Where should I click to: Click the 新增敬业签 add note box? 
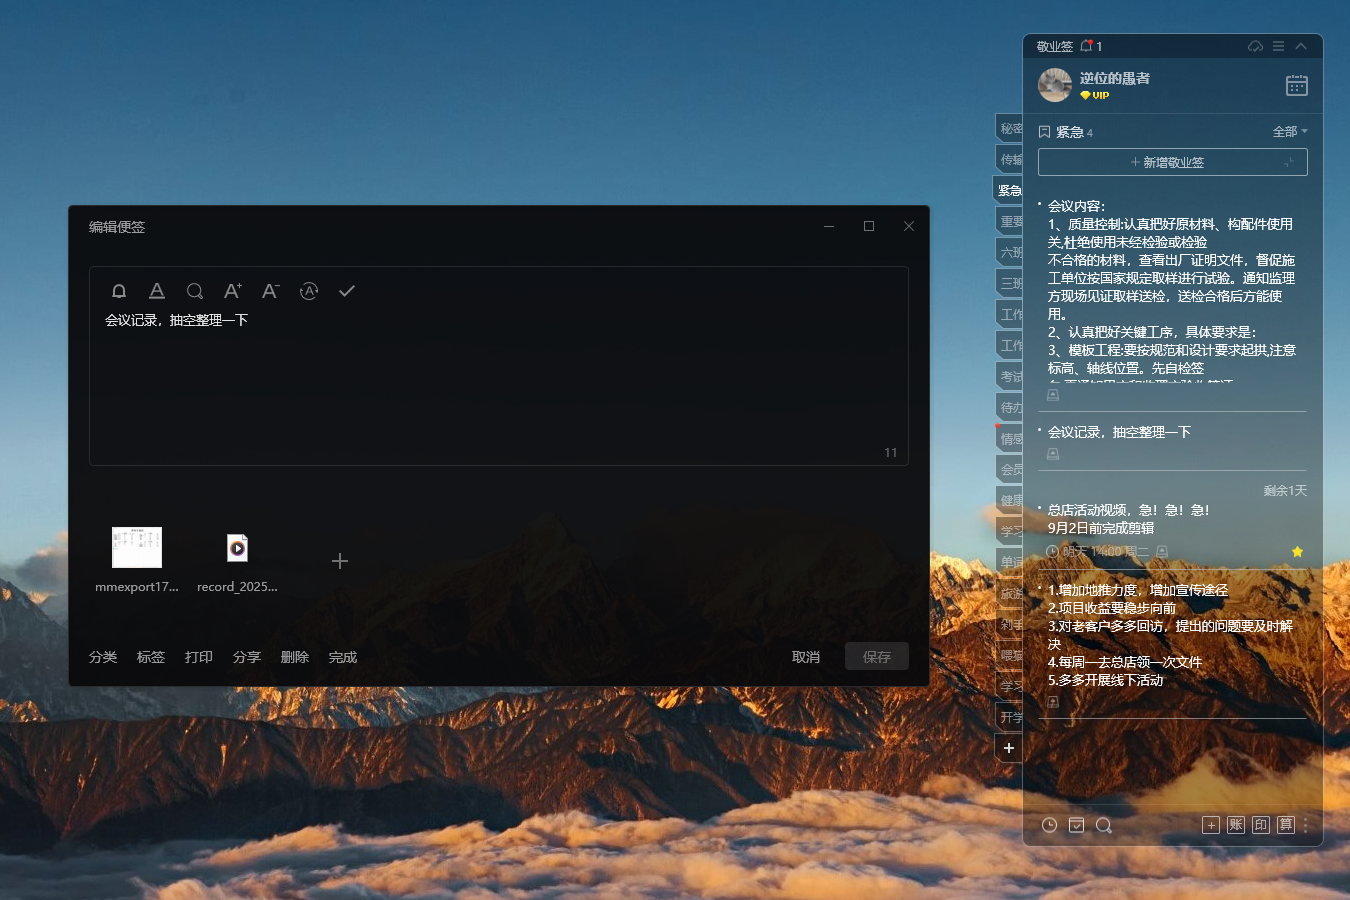click(1173, 162)
